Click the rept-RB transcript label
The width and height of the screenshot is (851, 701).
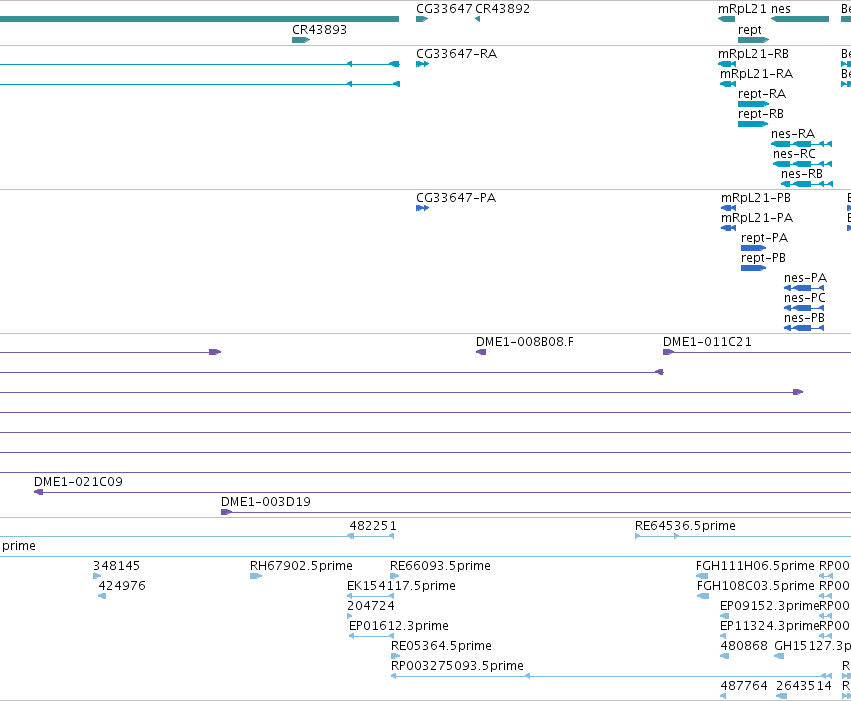[761, 114]
